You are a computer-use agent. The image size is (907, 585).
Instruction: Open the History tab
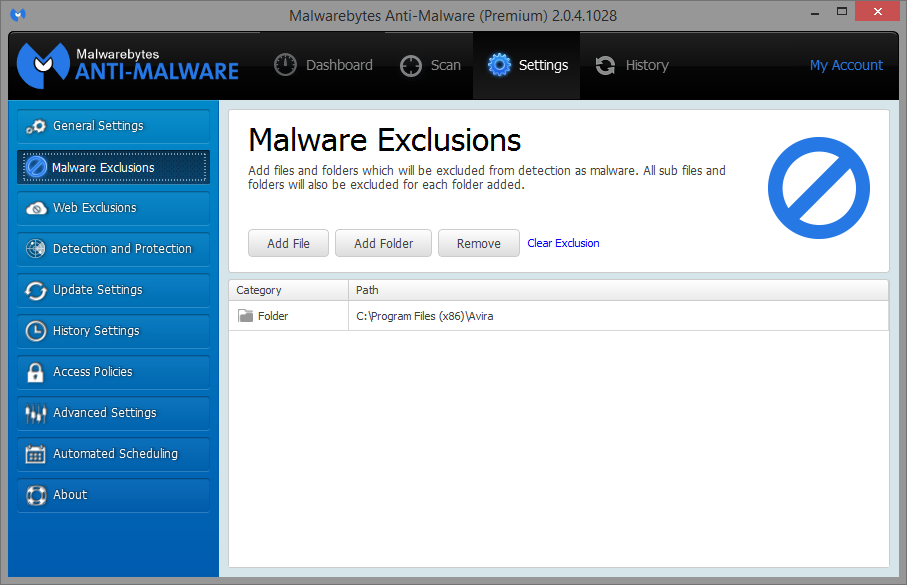632,65
